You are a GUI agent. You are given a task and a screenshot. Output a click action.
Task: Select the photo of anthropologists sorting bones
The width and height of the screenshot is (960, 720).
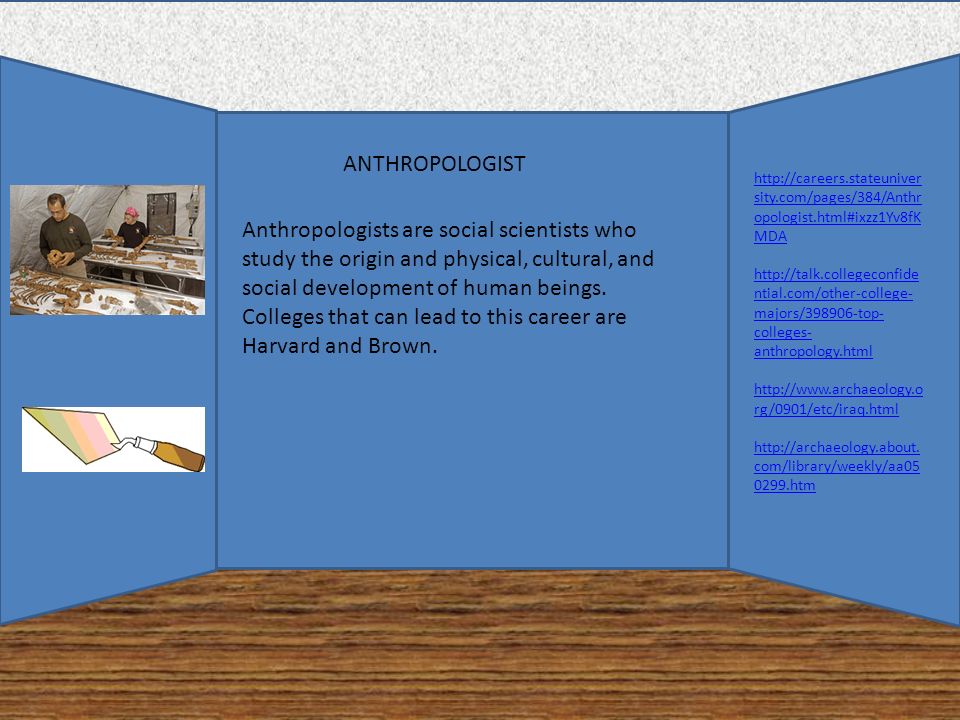(107, 250)
